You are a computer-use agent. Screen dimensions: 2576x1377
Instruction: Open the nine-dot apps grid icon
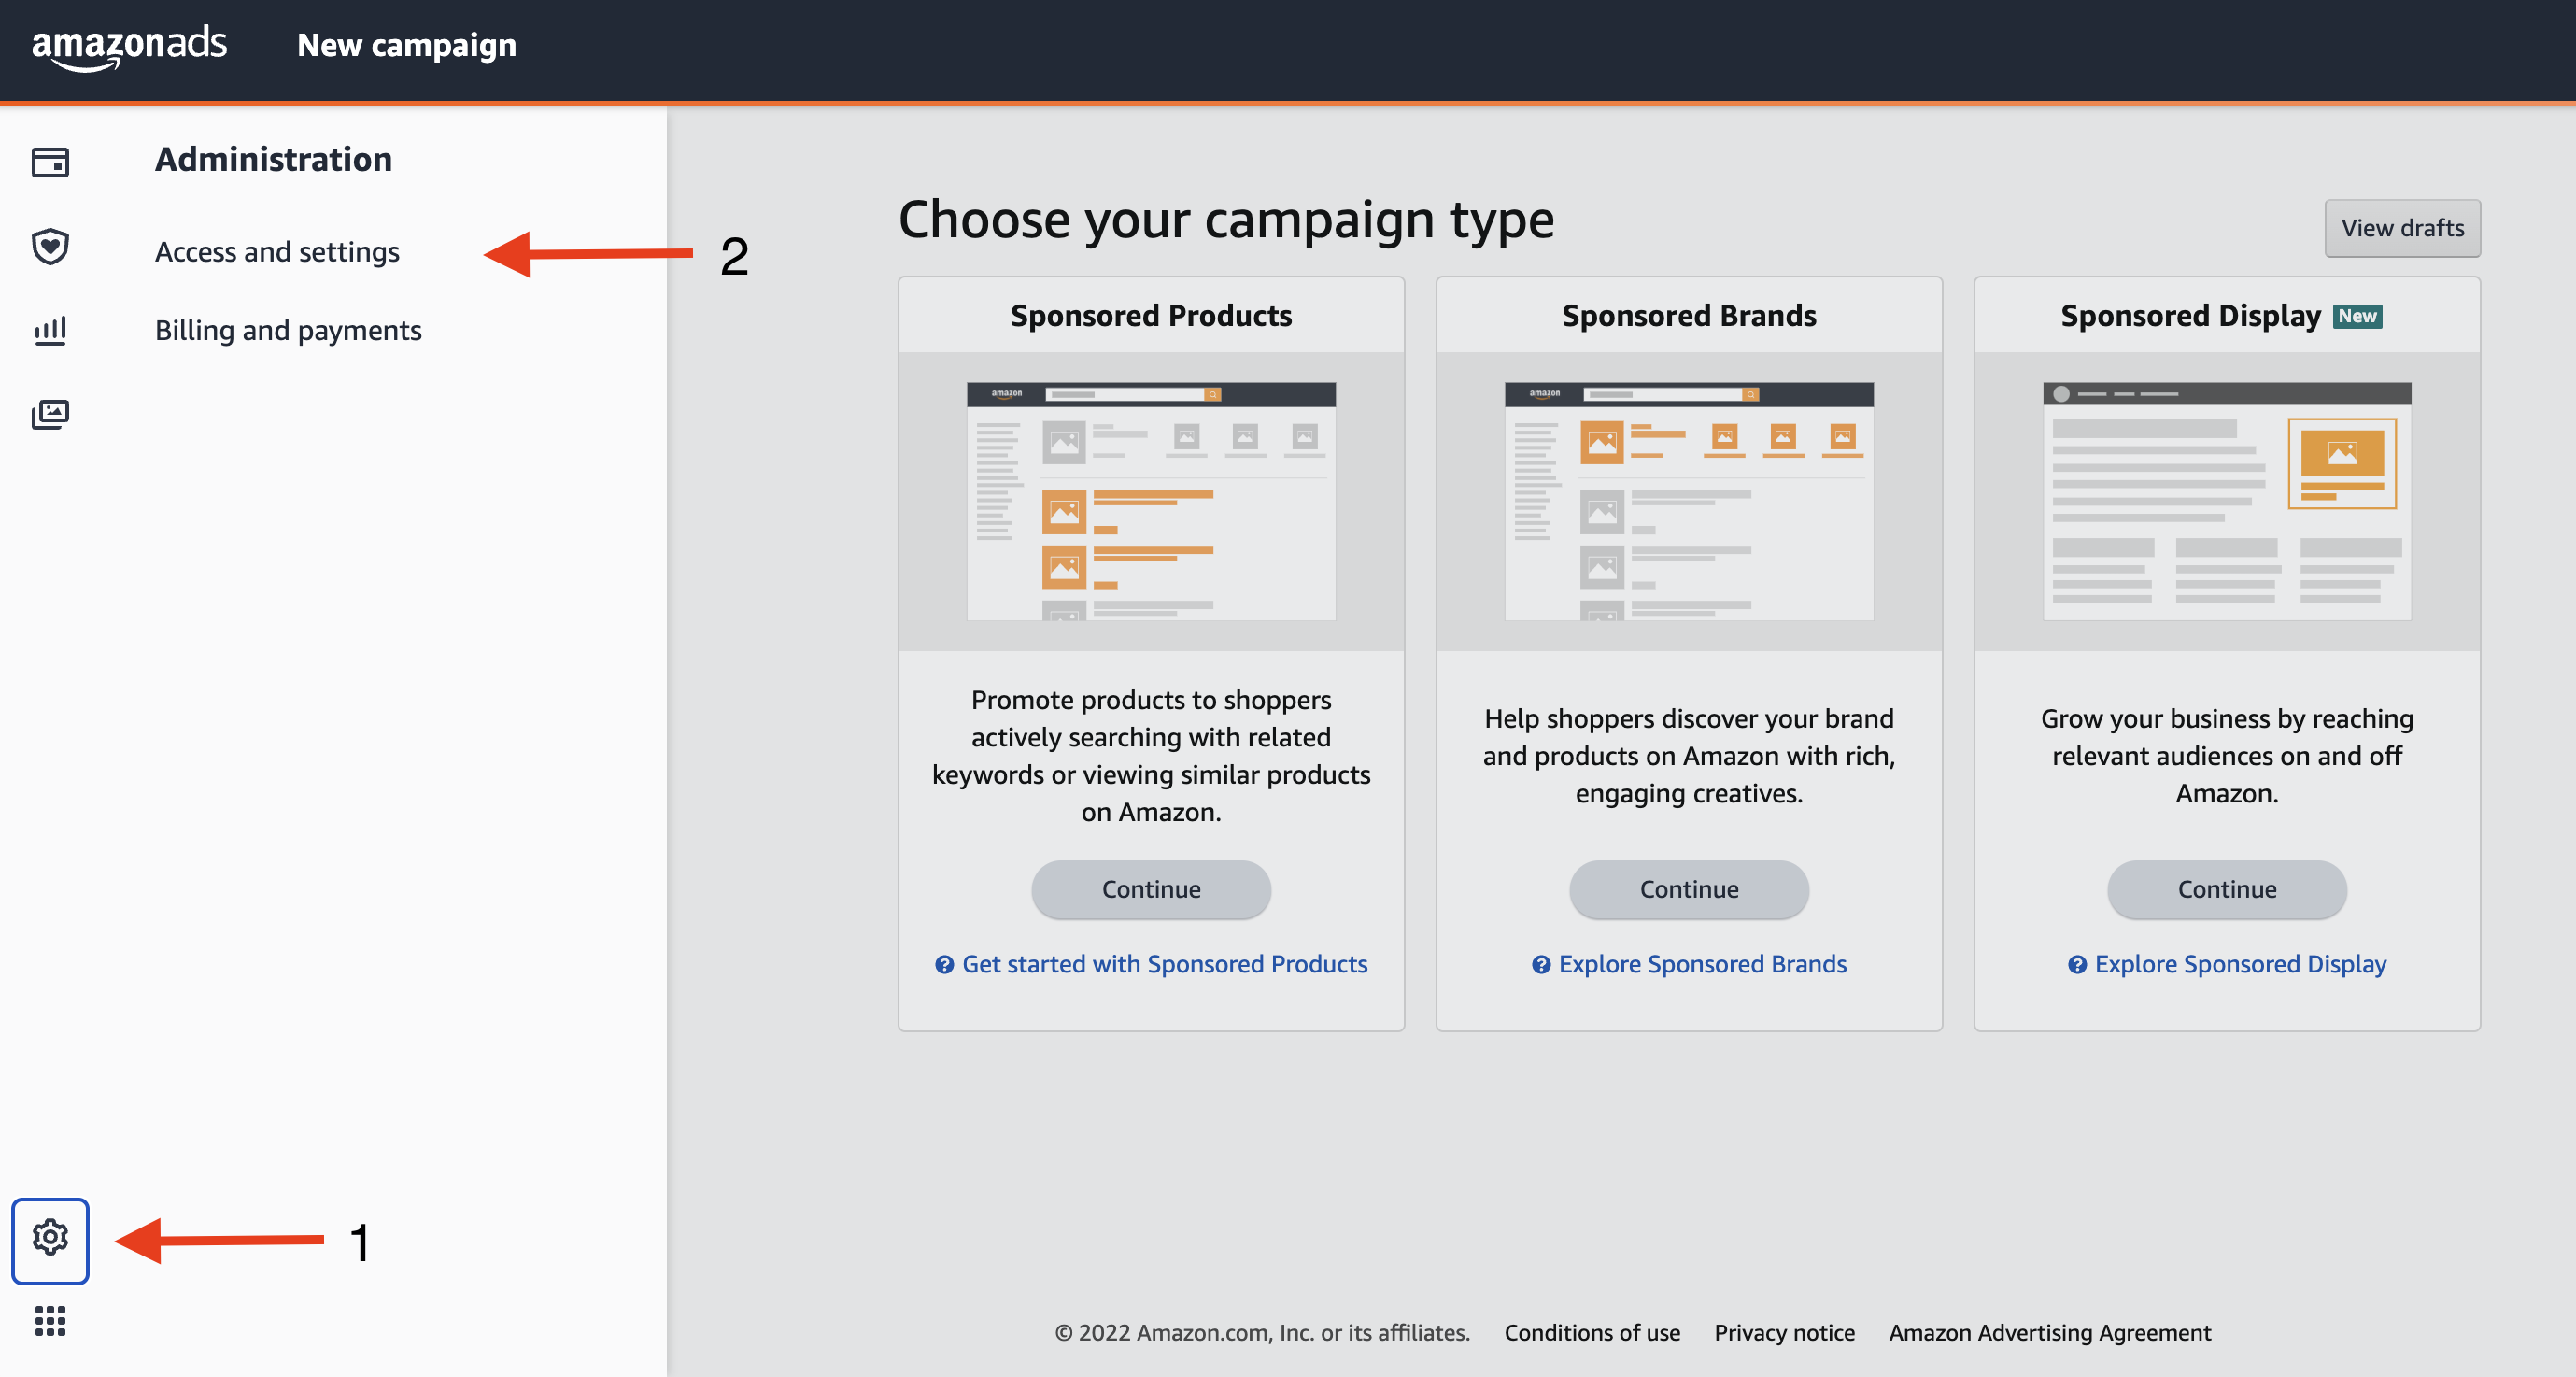point(50,1321)
